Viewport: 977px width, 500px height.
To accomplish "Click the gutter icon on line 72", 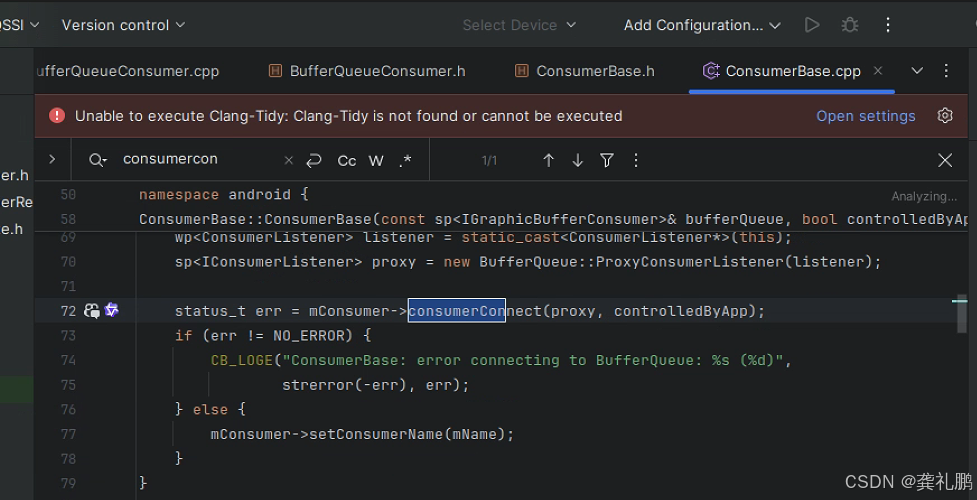I will [x=93, y=311].
